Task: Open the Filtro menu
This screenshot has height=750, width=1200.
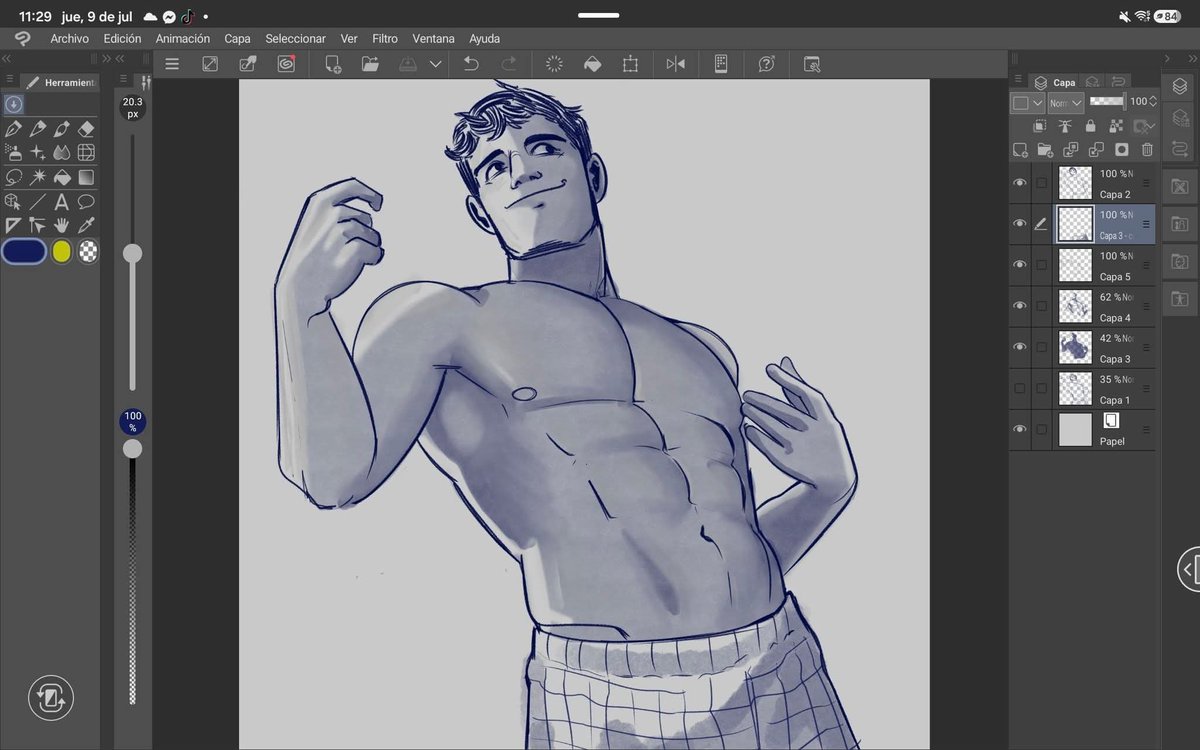Action: pos(385,39)
